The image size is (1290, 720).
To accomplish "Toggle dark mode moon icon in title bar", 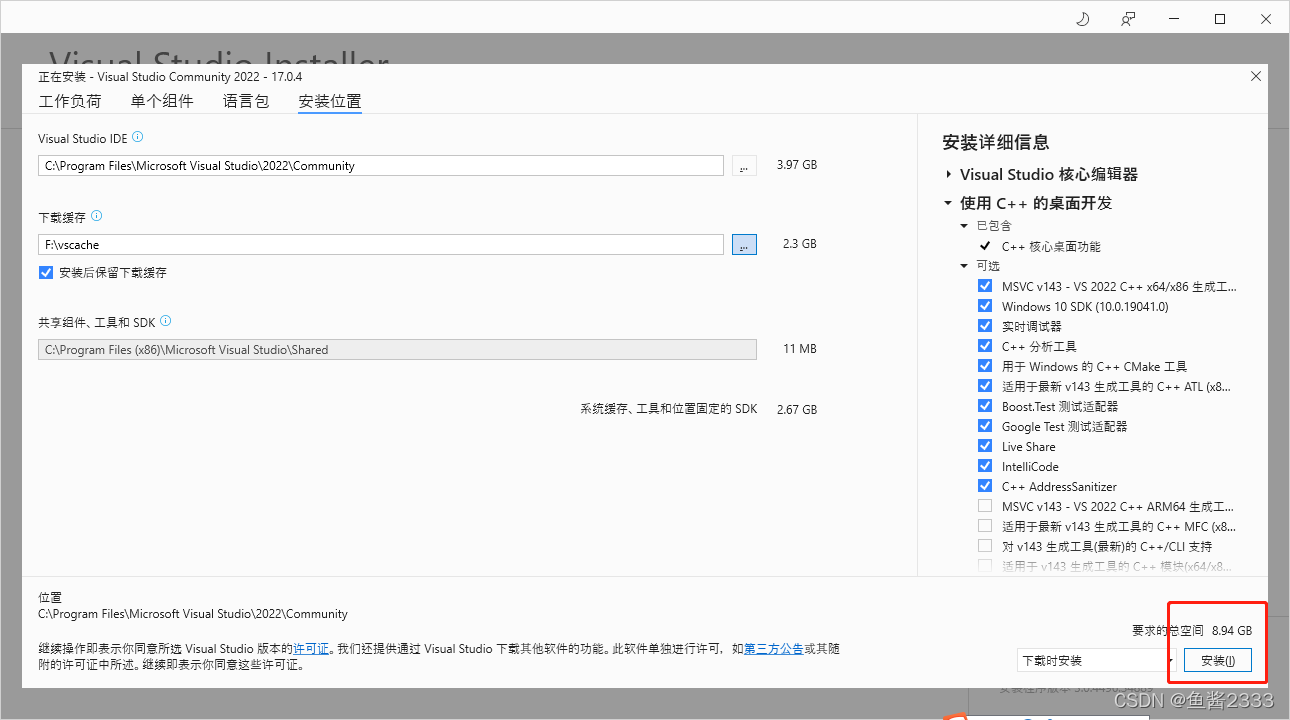I will [x=1082, y=19].
